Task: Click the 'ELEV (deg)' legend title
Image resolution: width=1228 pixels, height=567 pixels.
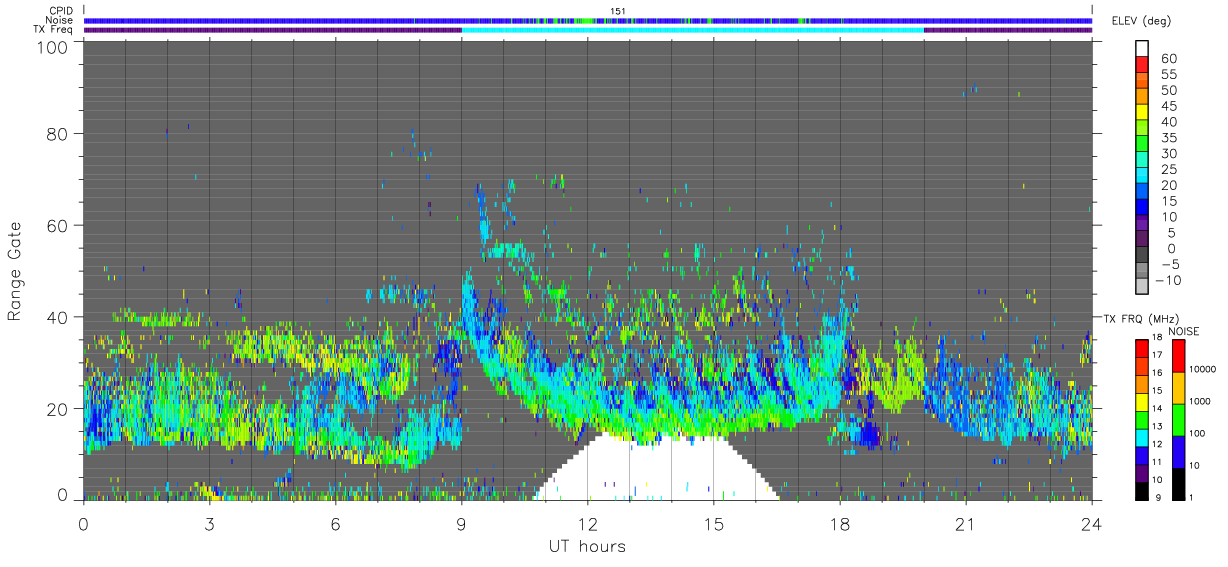Action: (1142, 21)
